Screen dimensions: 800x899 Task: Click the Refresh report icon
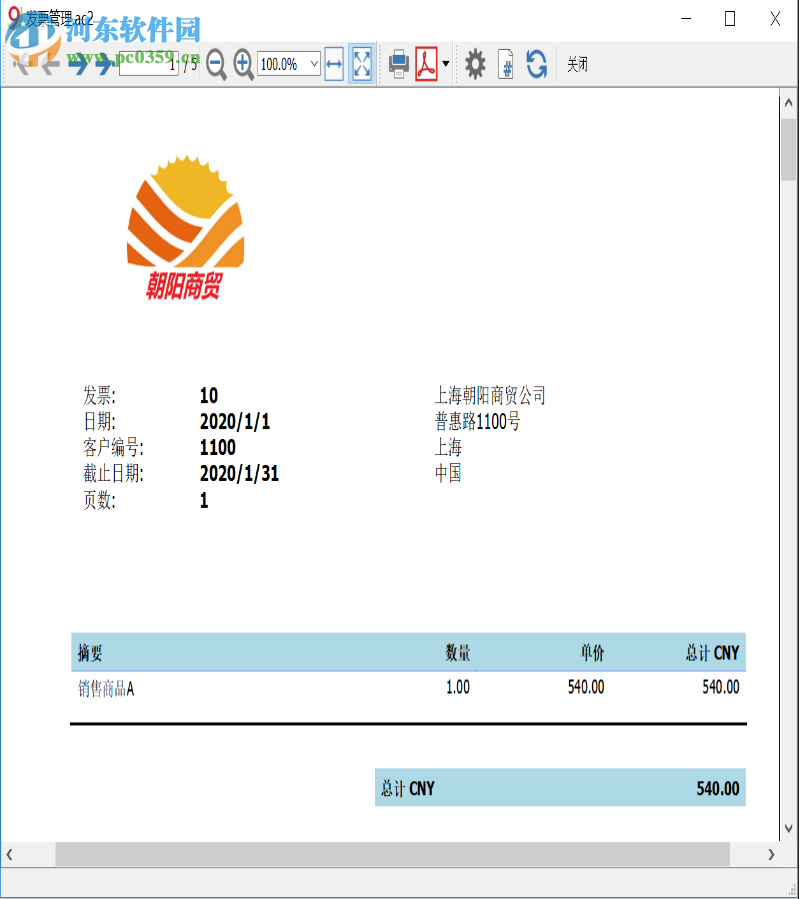click(535, 64)
